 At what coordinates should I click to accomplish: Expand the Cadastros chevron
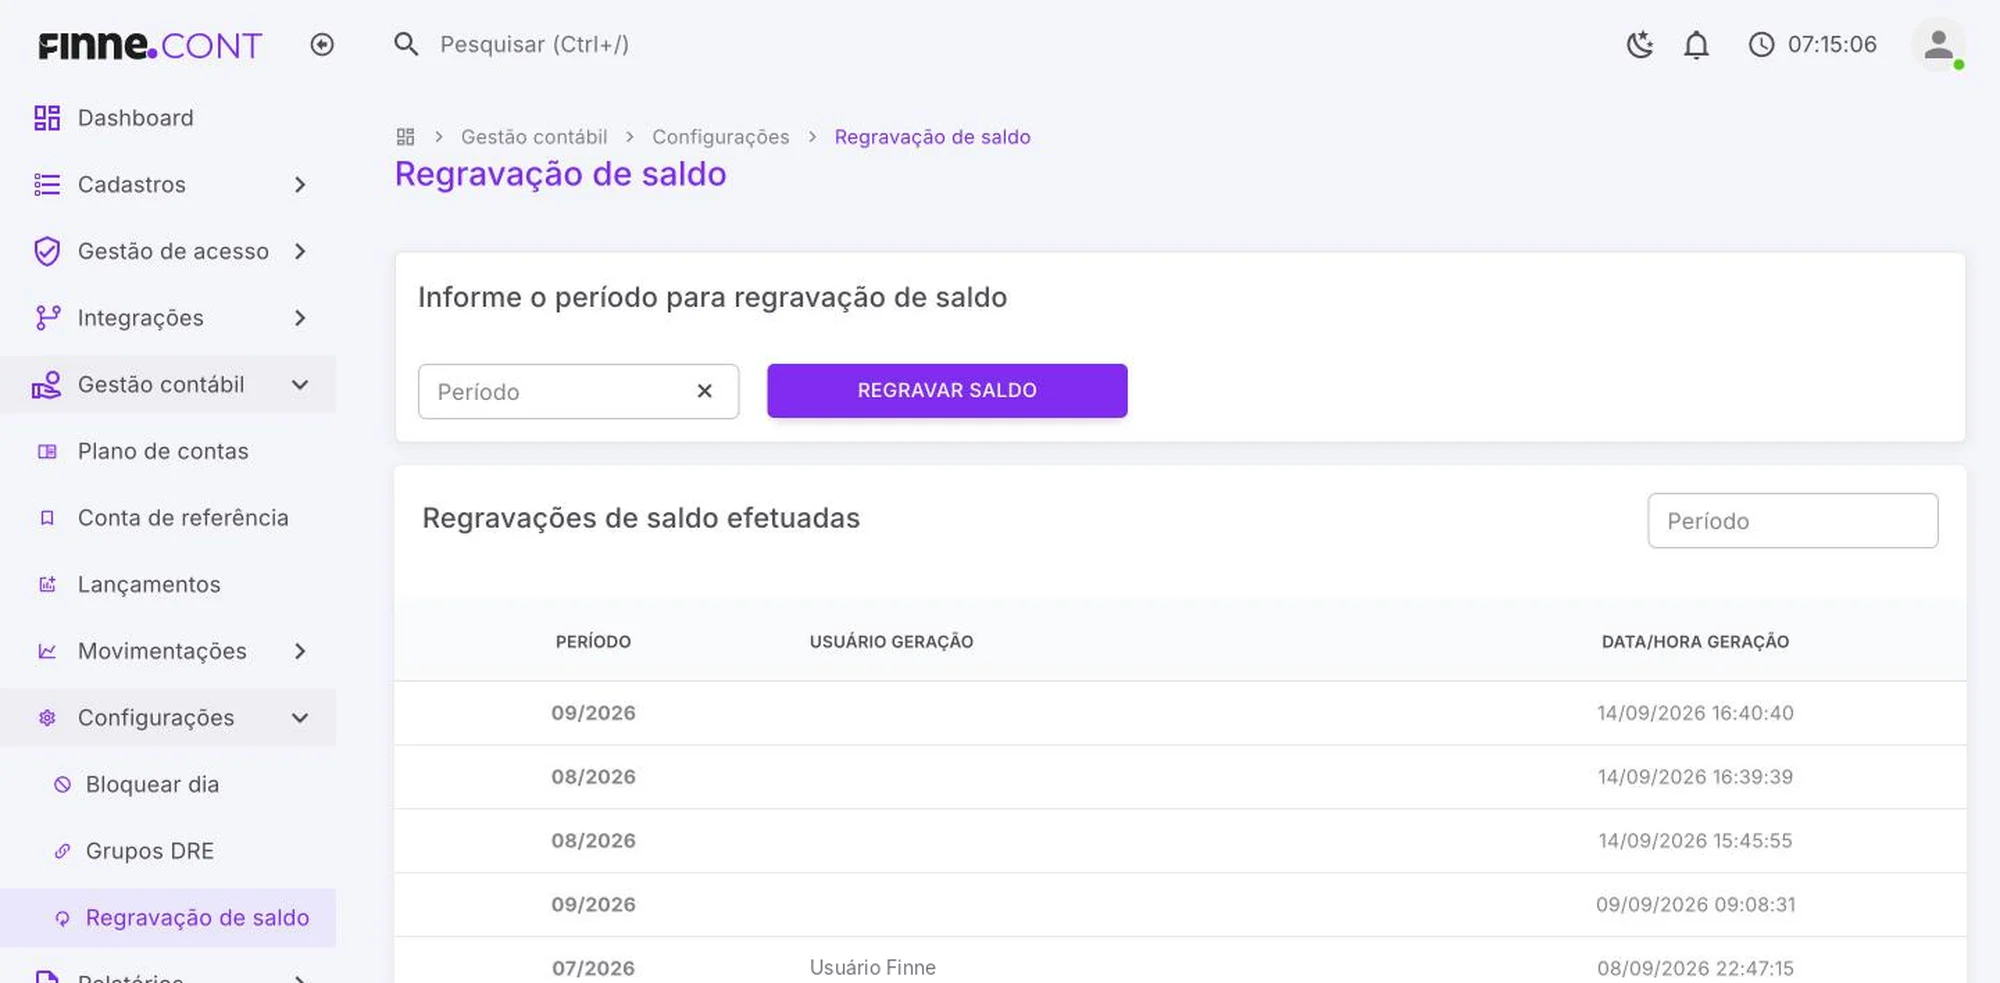coord(300,185)
